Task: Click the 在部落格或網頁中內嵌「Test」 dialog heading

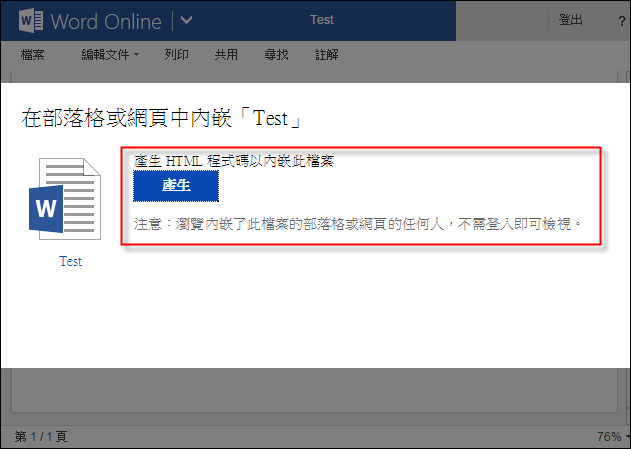Action: pos(161,118)
